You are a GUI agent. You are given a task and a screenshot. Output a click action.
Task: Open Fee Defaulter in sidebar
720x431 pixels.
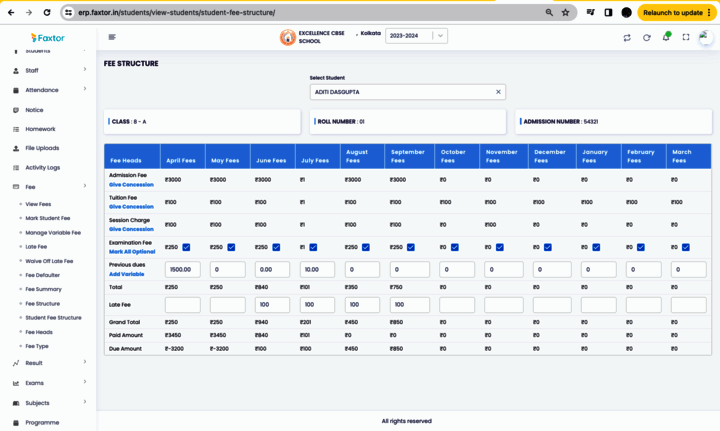tap(42, 275)
